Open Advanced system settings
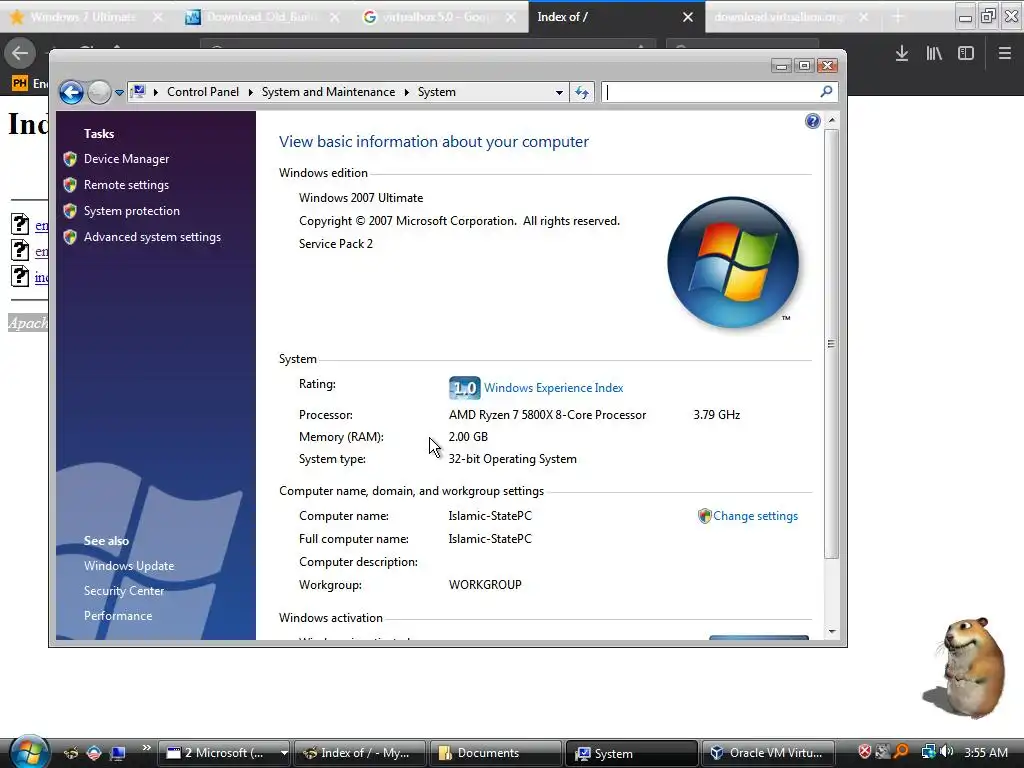Viewport: 1024px width, 768px height. coord(152,237)
